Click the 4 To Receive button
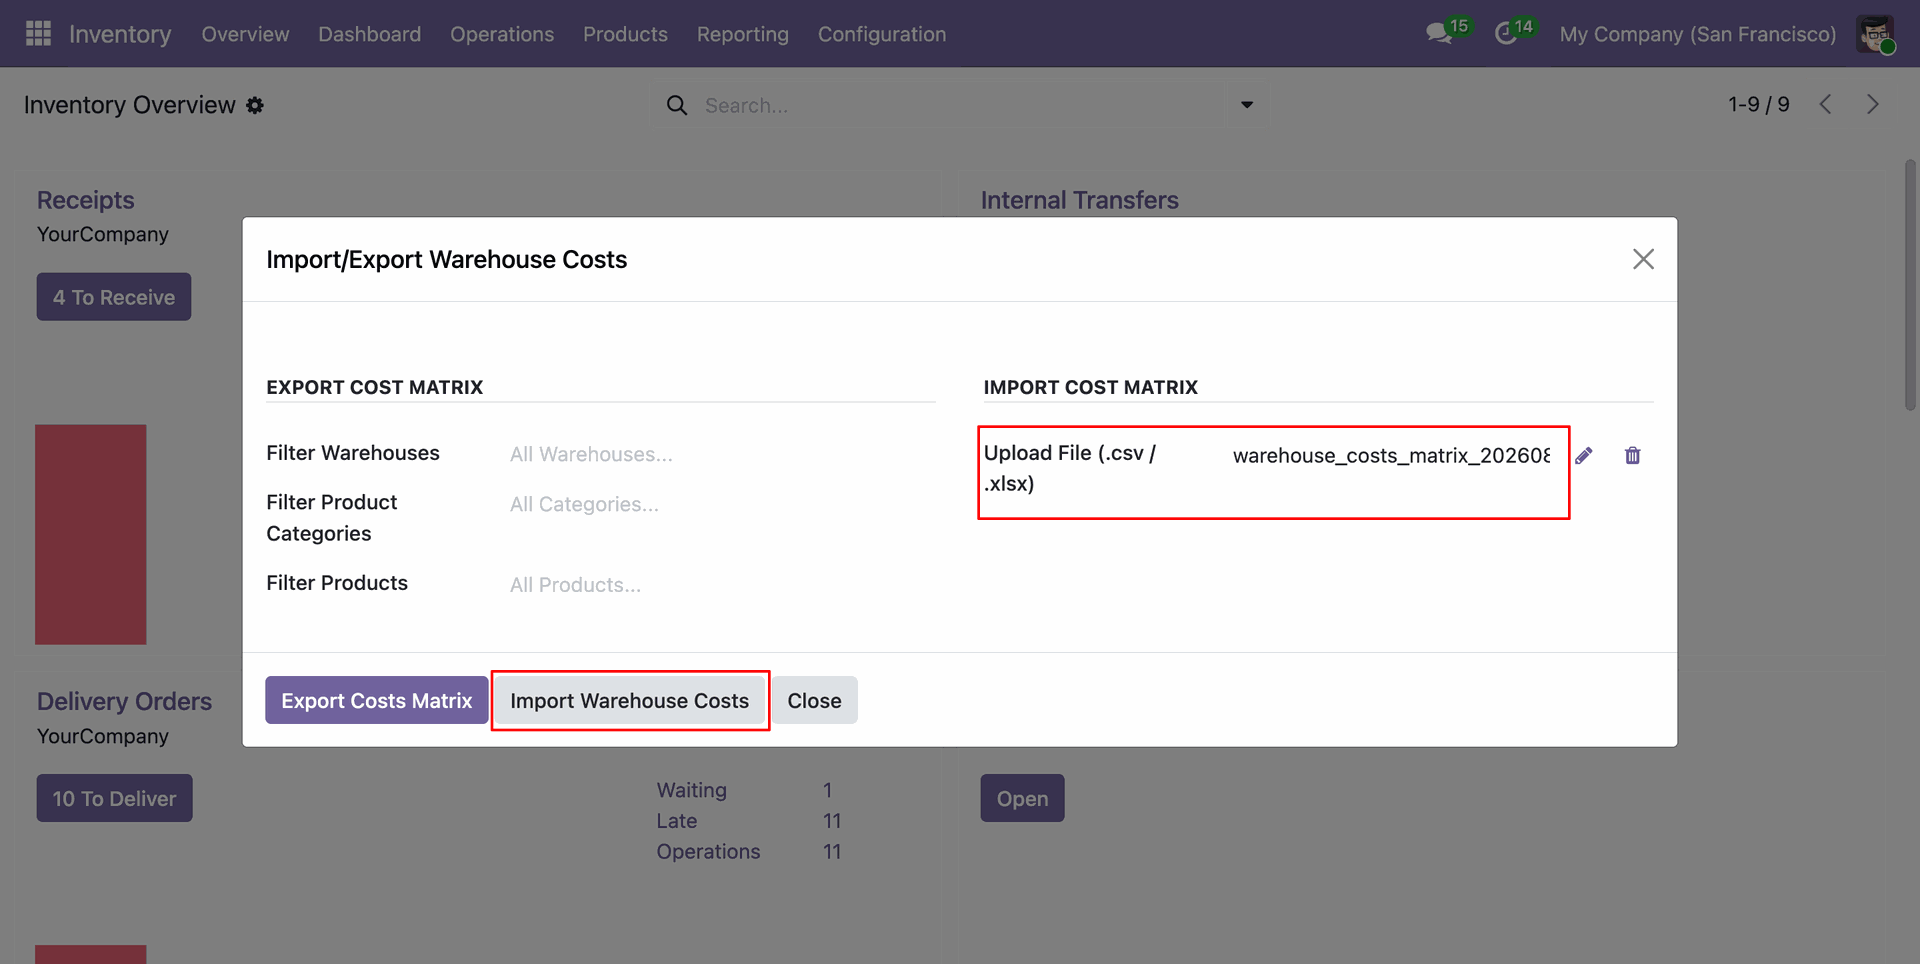 pyautogui.click(x=114, y=297)
